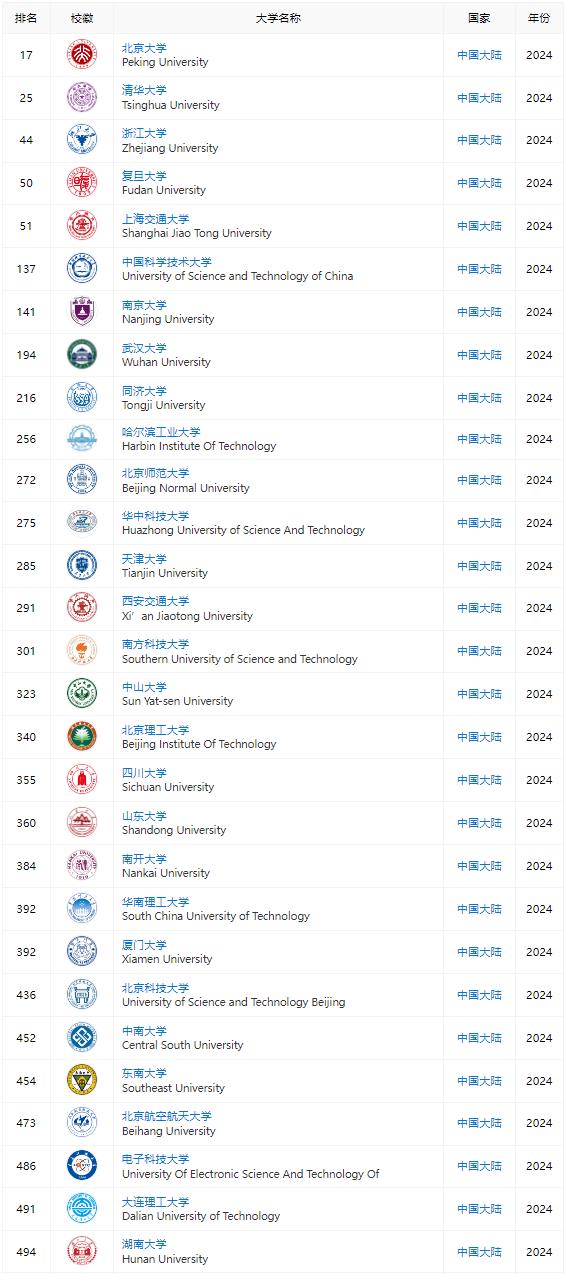The image size is (565, 1274).
Task: Click the Tsinghua University purple emblem
Action: 82,98
